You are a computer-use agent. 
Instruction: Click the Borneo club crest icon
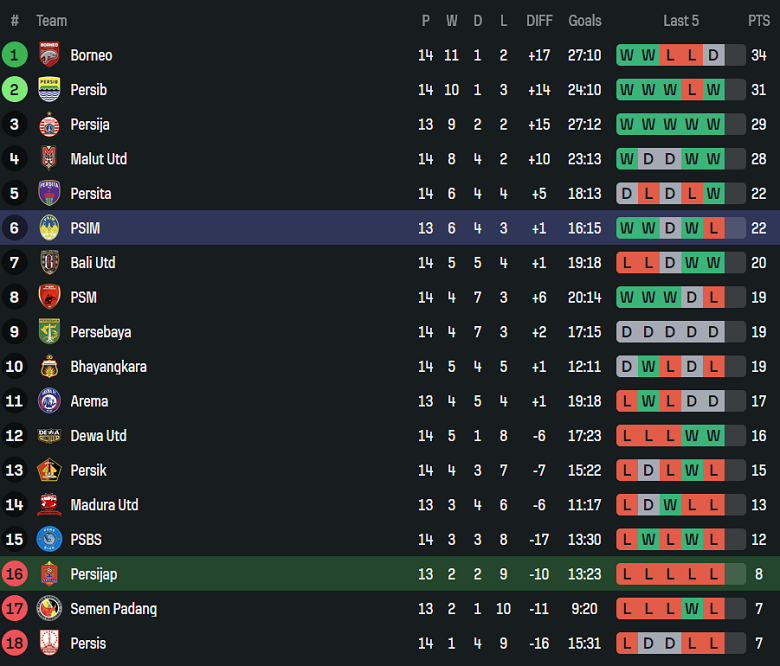pyautogui.click(x=49, y=55)
